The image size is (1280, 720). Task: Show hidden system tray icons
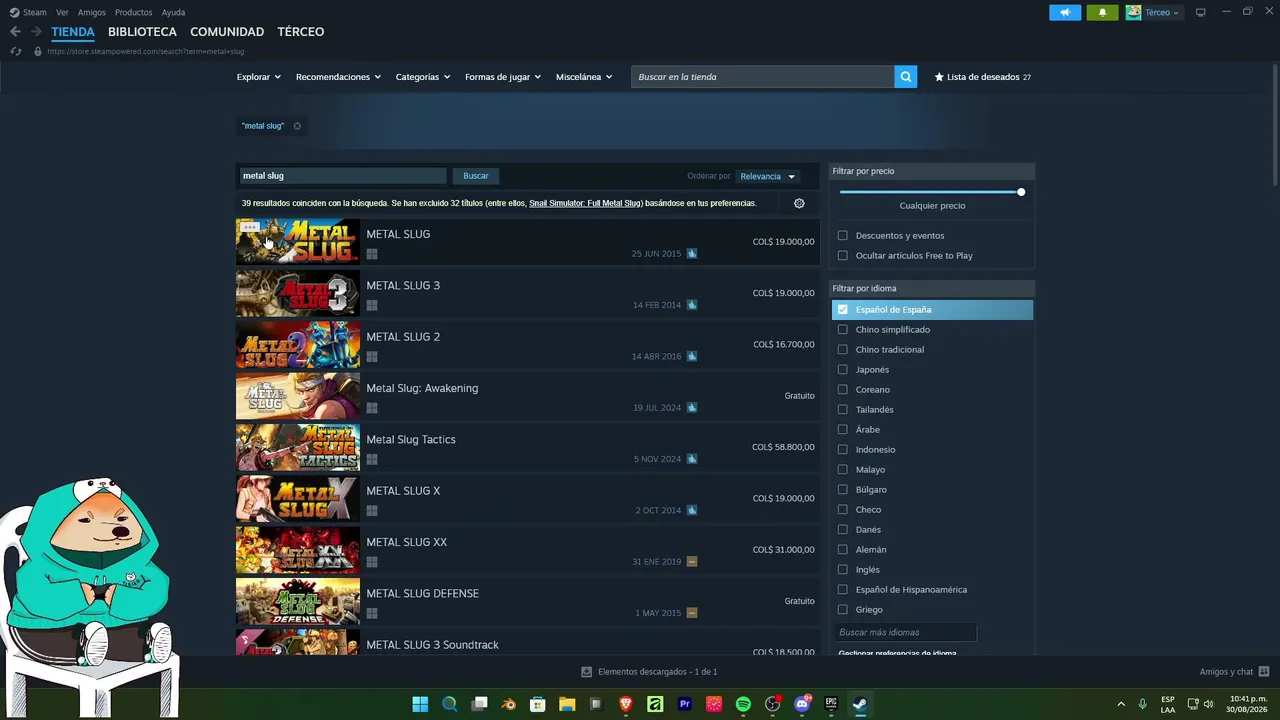point(1121,704)
